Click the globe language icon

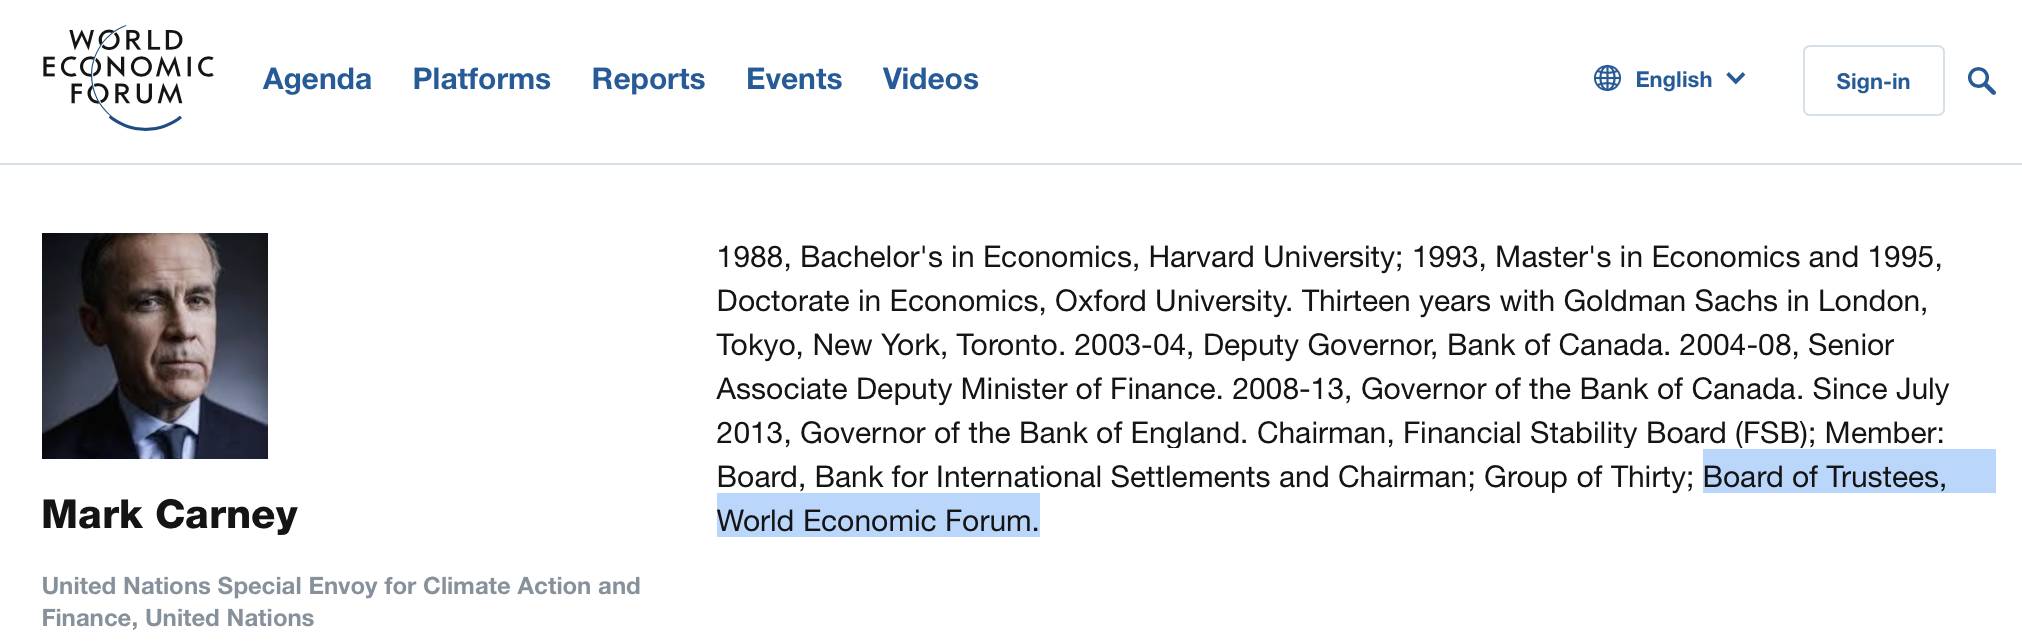coord(1607,79)
